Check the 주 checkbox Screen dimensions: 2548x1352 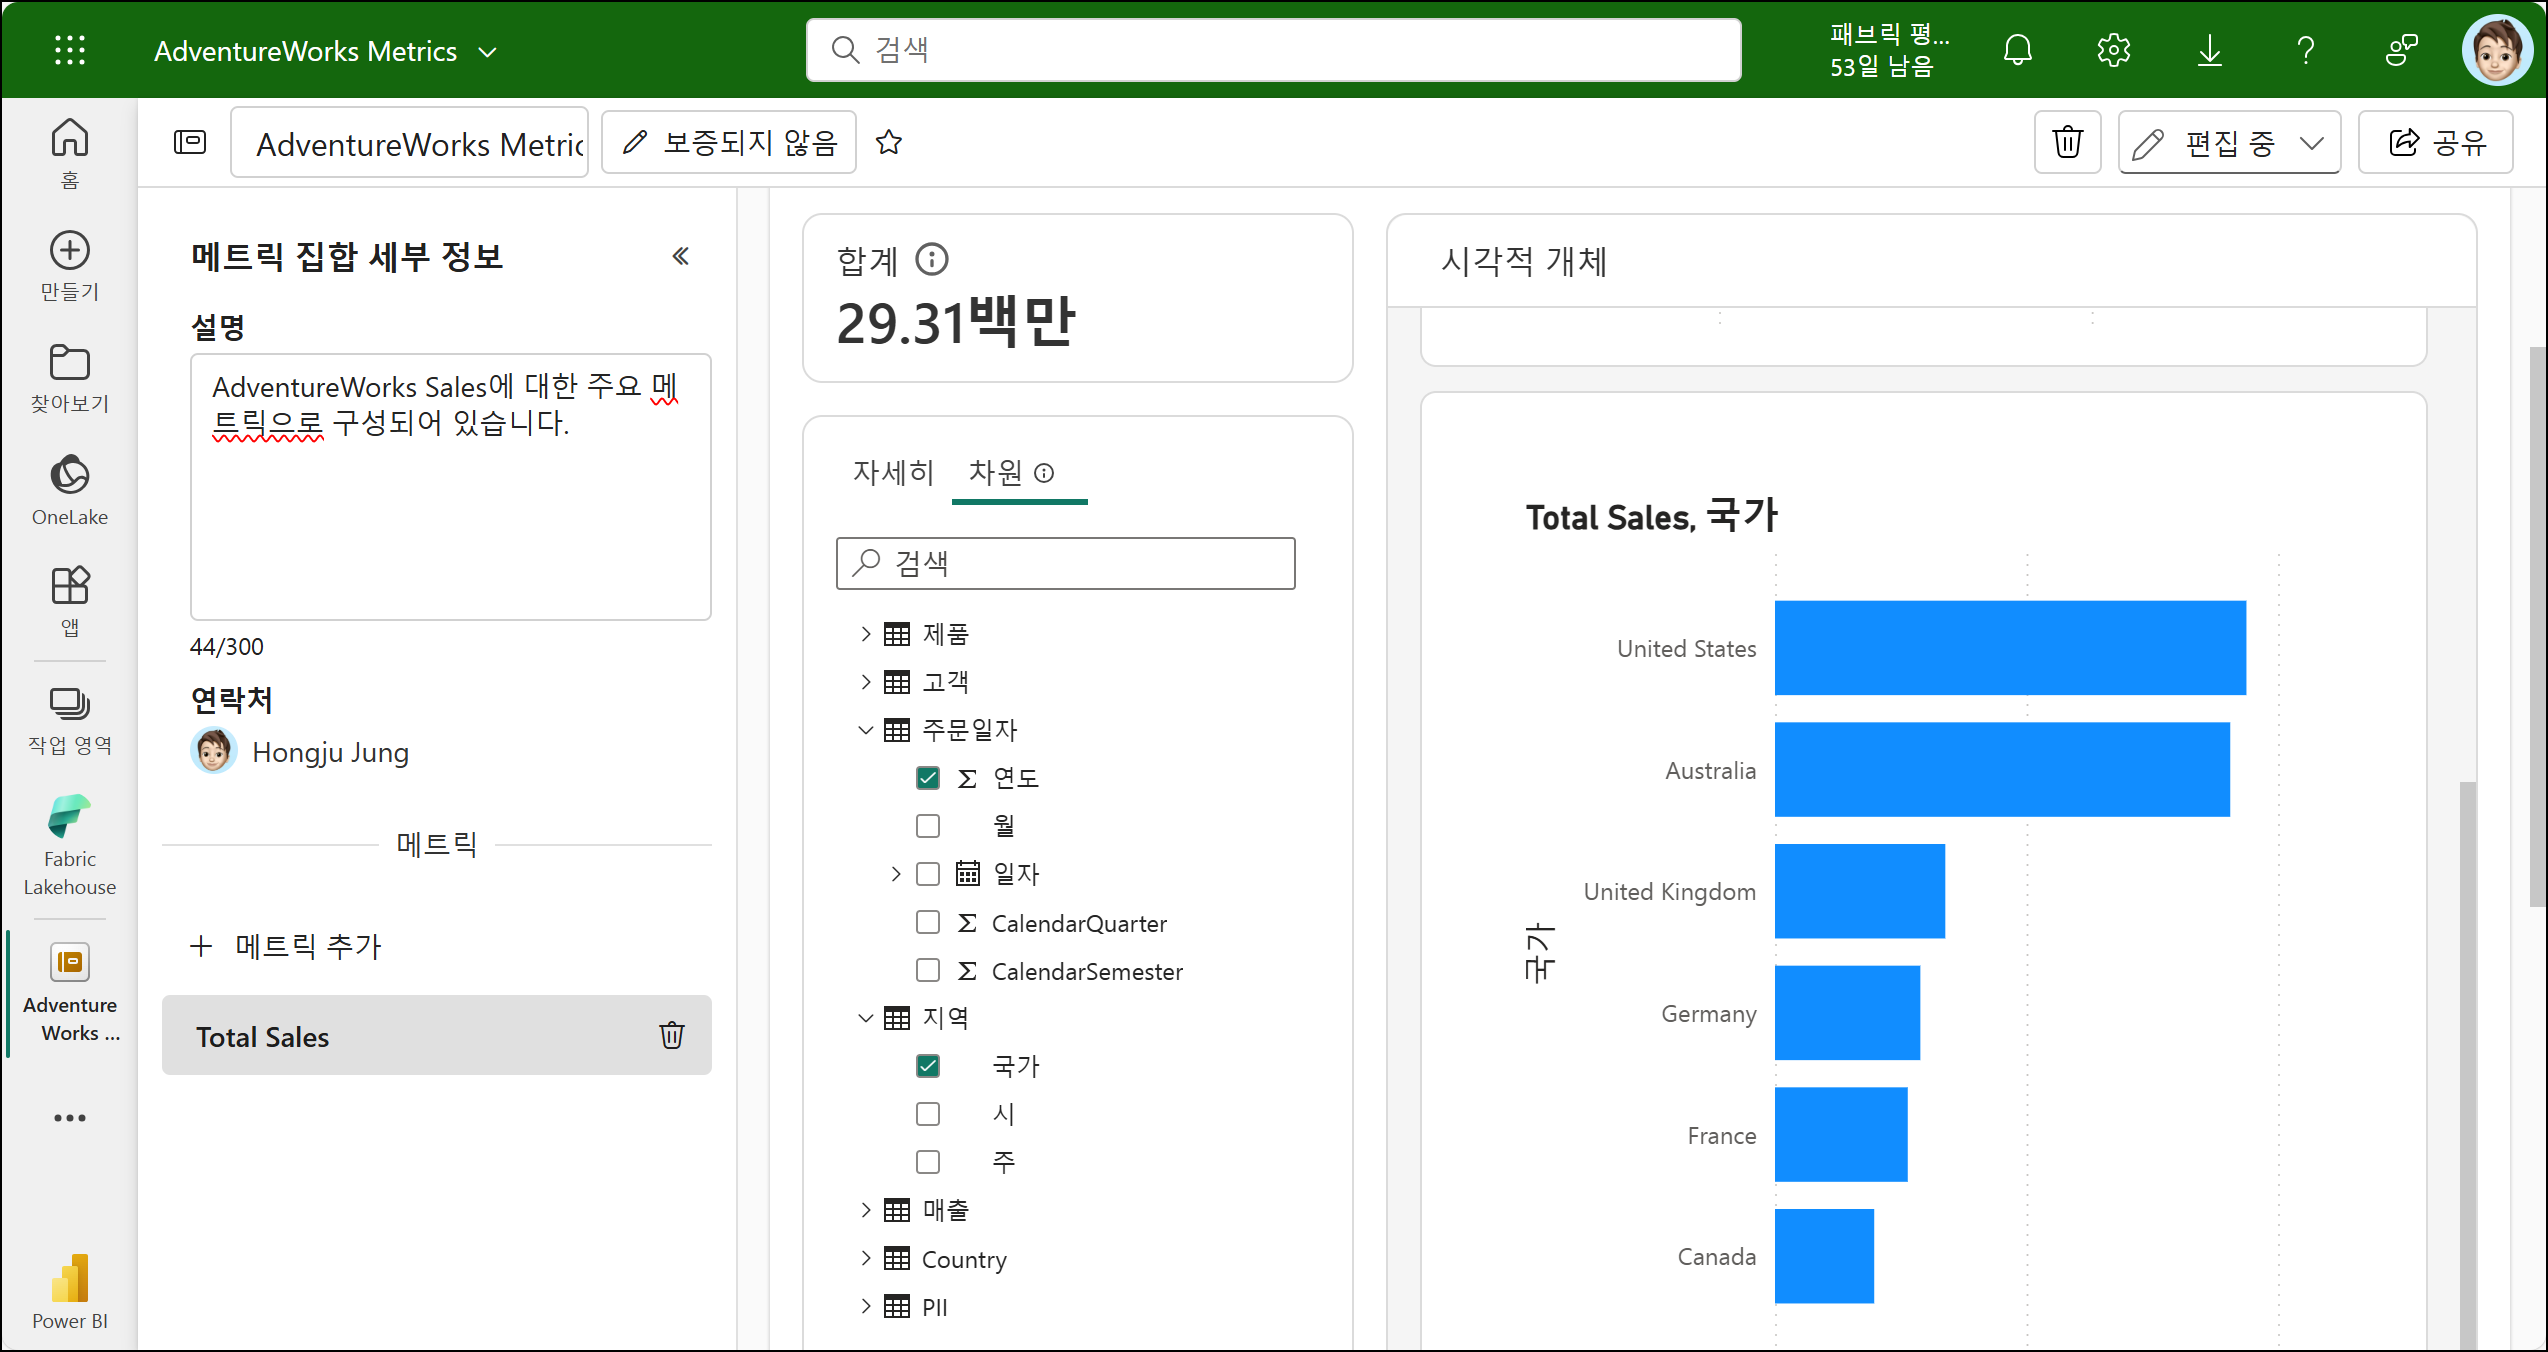pyautogui.click(x=928, y=1162)
